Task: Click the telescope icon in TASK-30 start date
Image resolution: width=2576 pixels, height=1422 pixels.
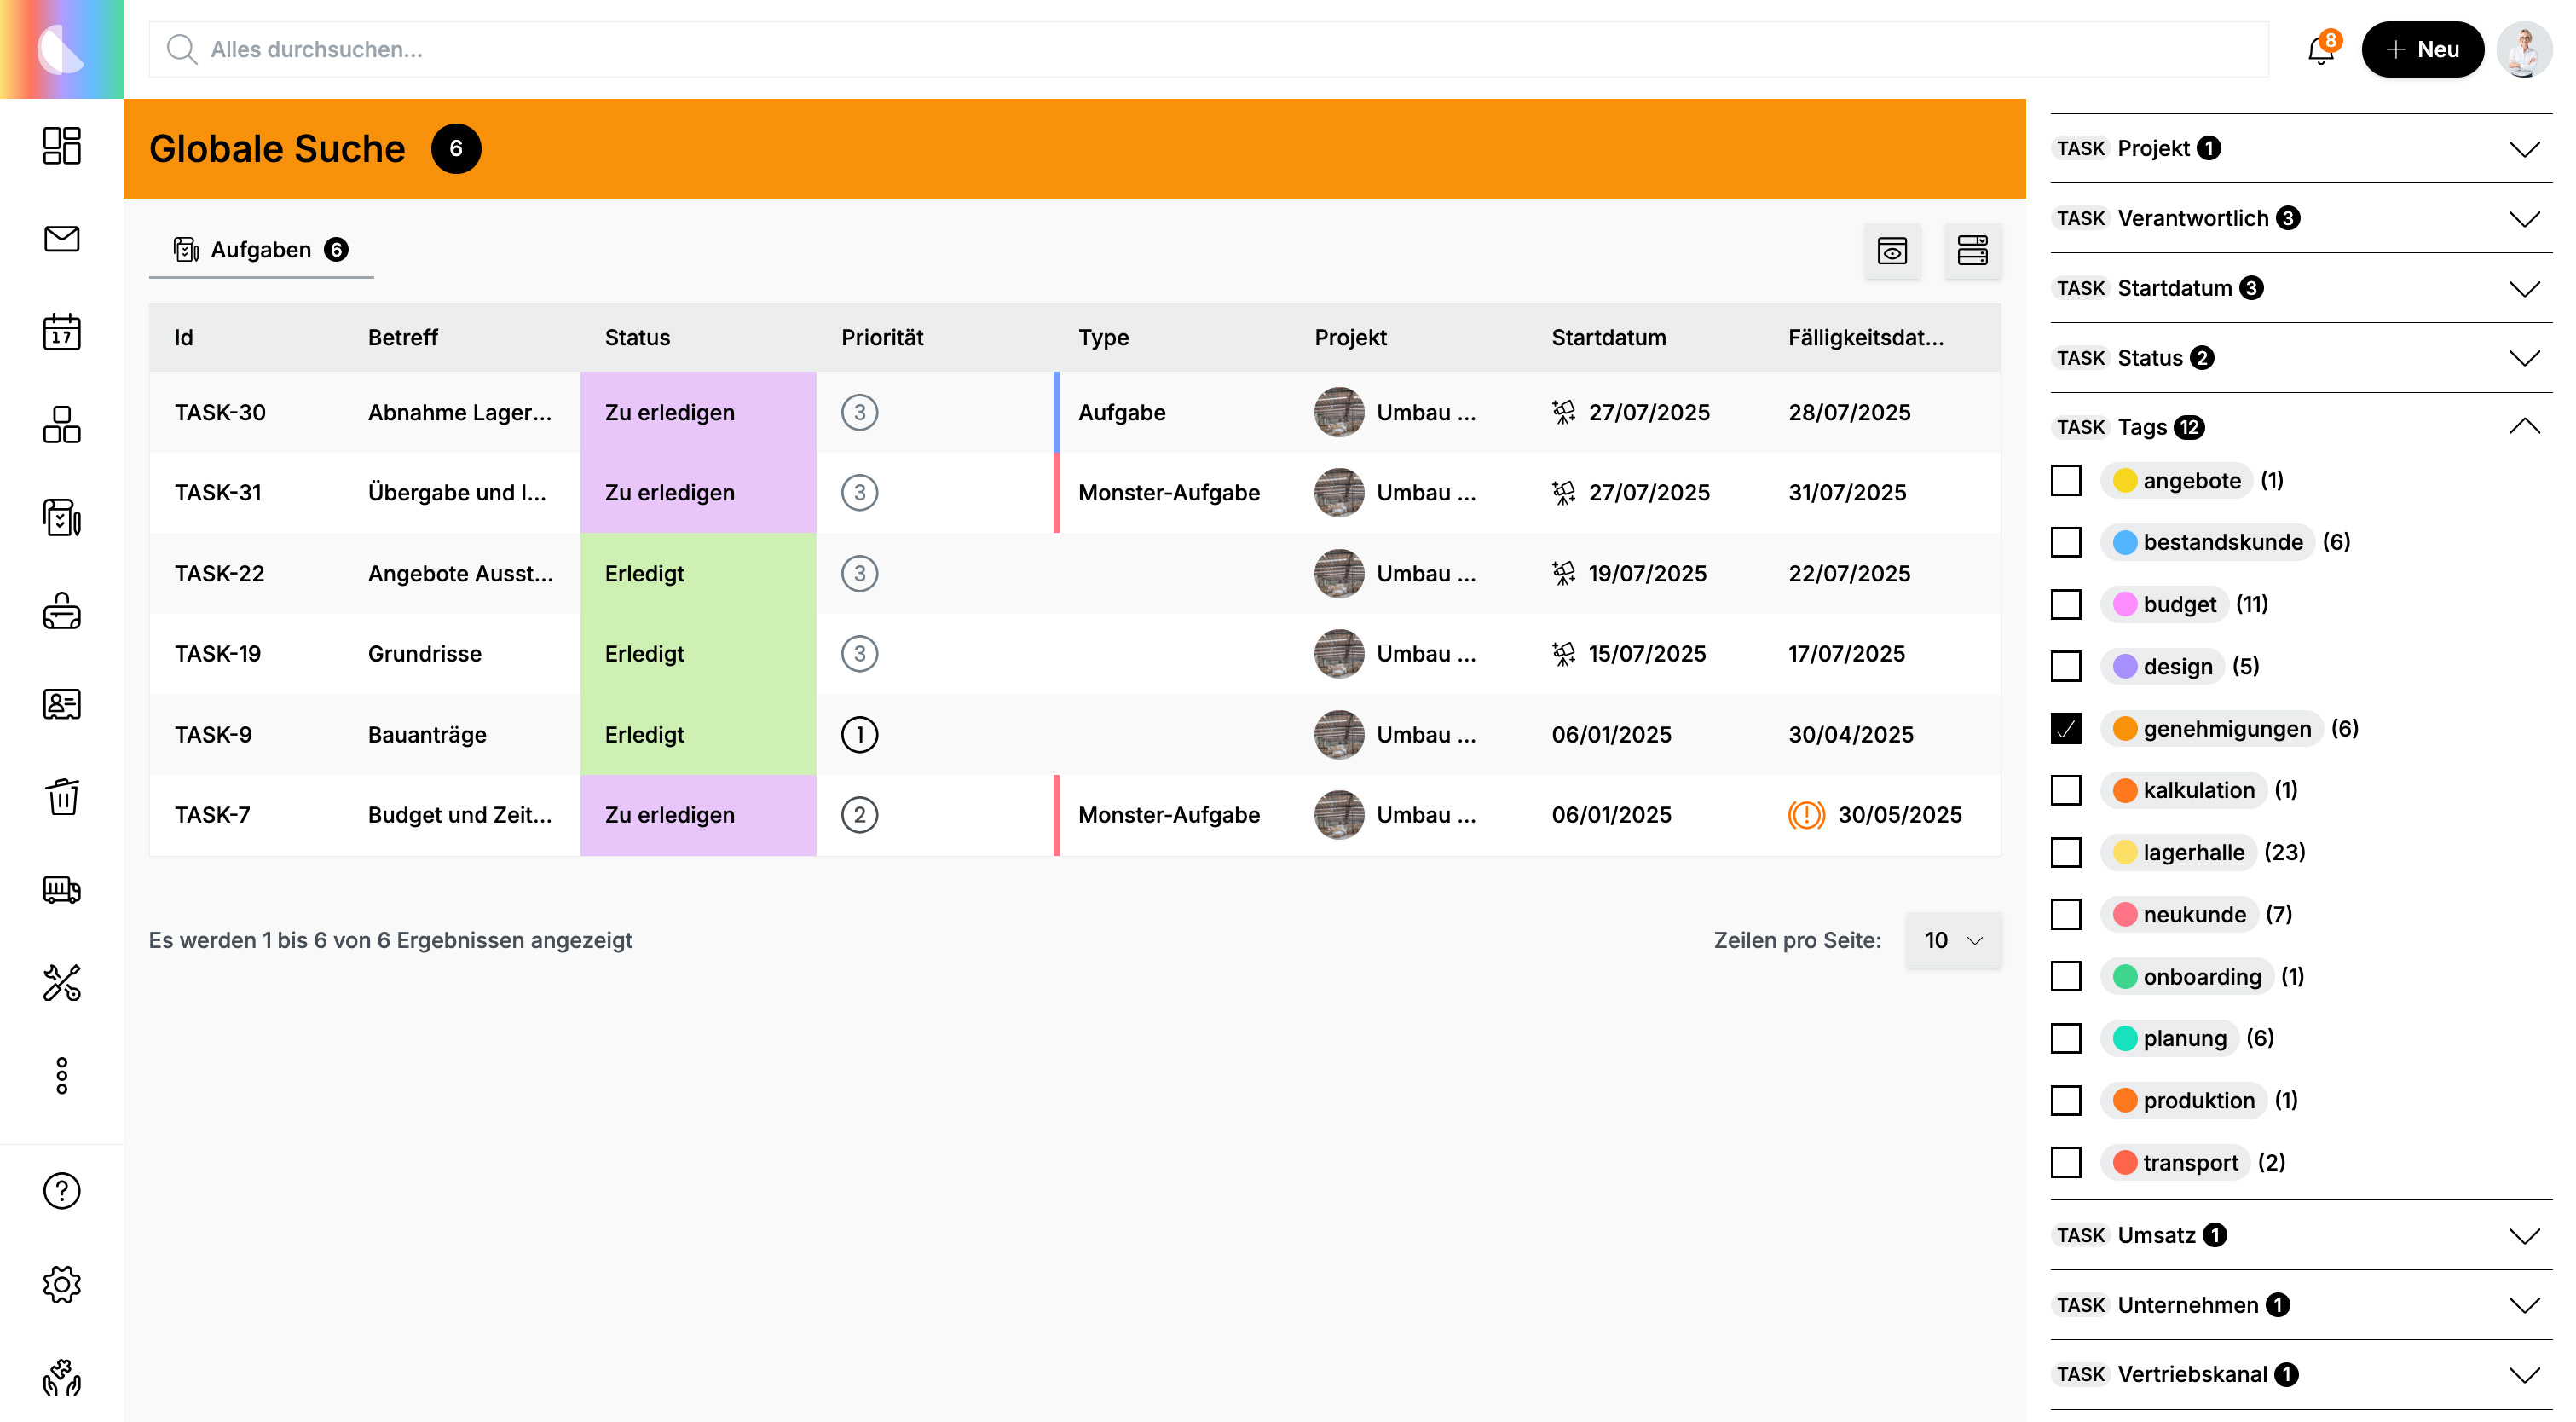Action: point(1563,412)
